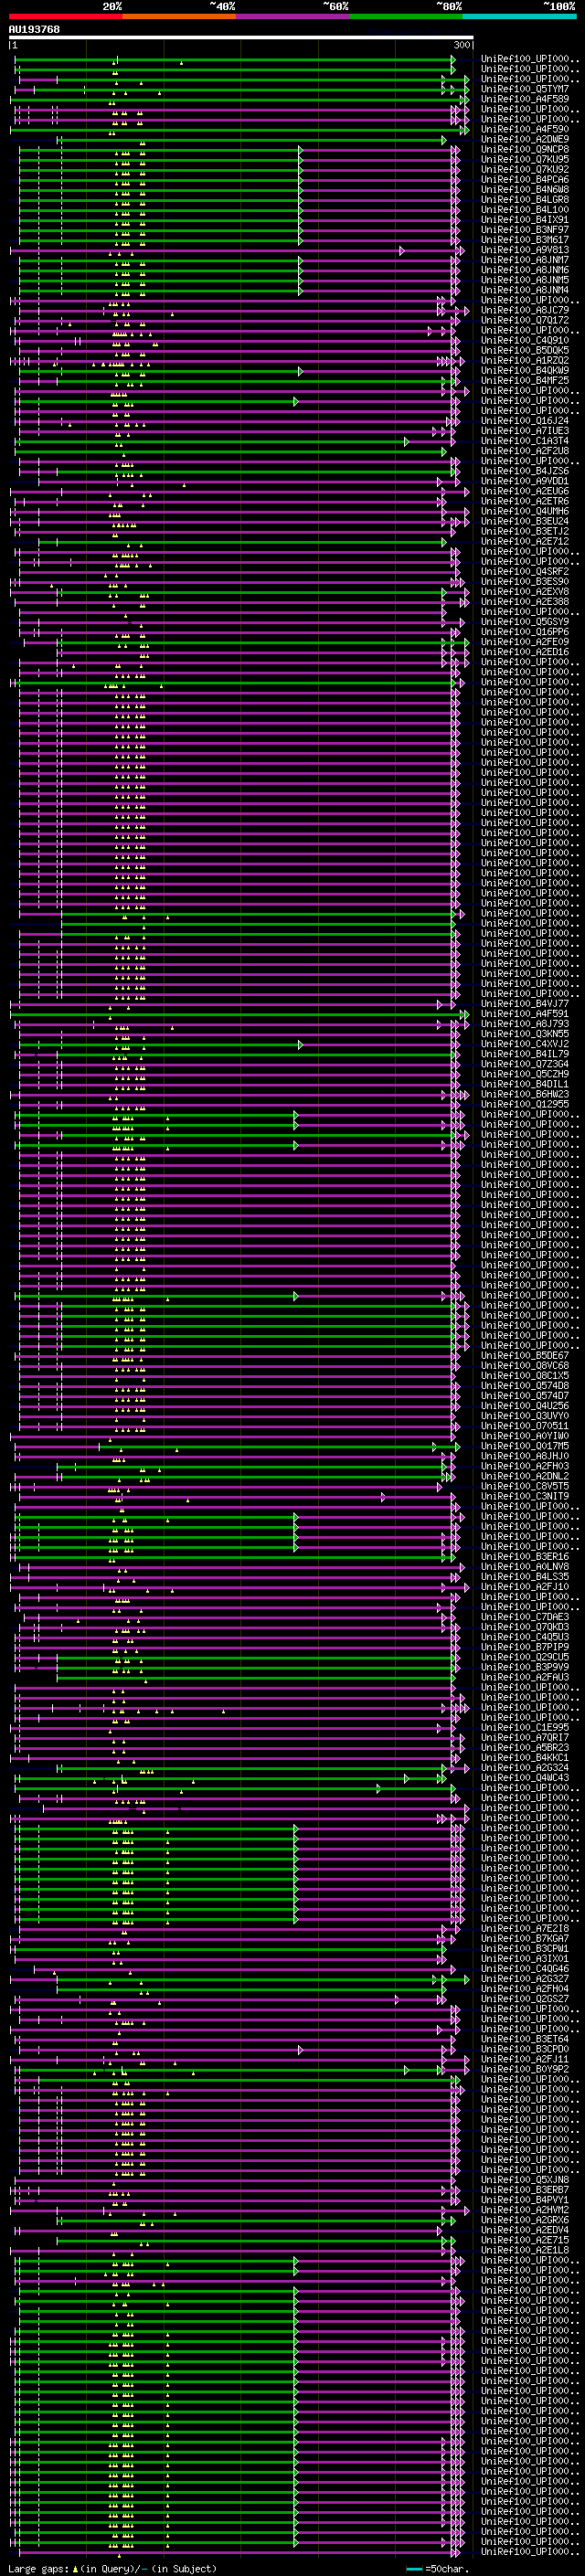This screenshot has height=2576, width=585.
Task: Select the UniRef100_B5DQK5 label
Action: click(x=525, y=350)
